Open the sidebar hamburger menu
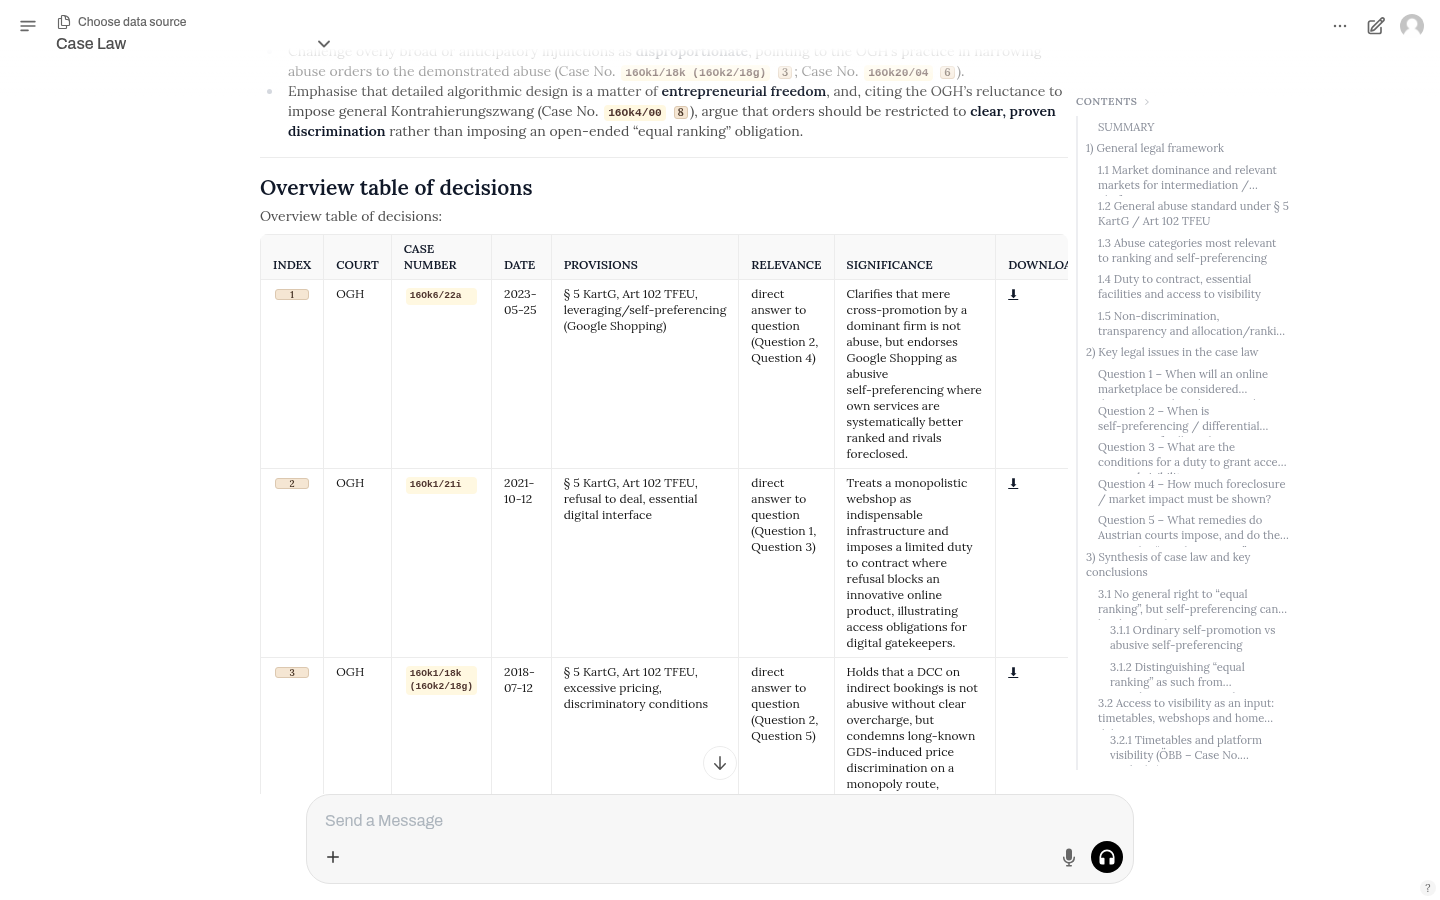Viewport: 1440px width, 900px height. (28, 26)
